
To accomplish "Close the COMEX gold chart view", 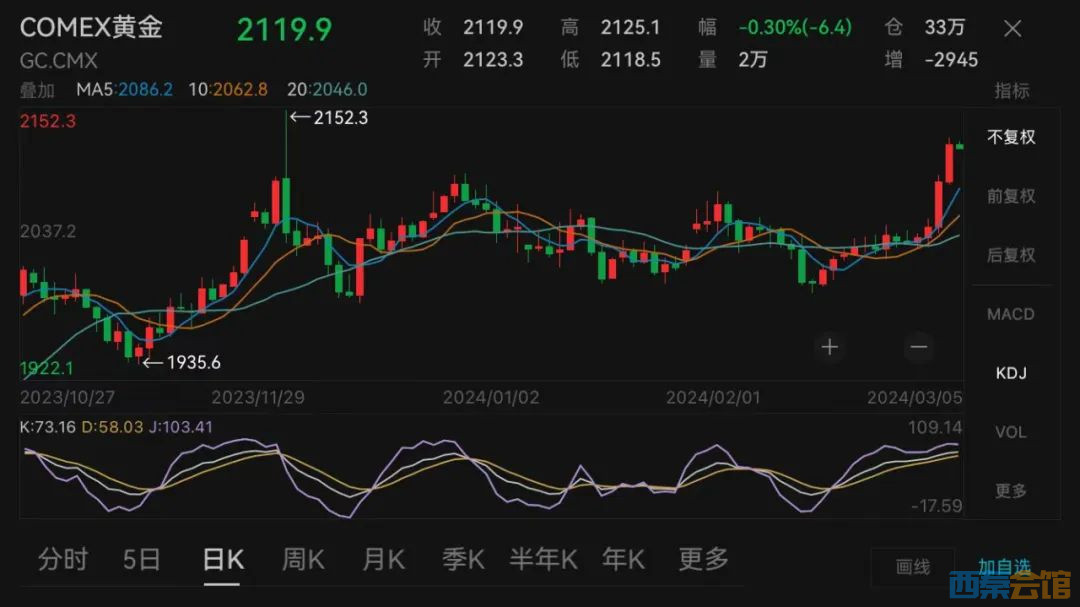I will tap(1012, 28).
